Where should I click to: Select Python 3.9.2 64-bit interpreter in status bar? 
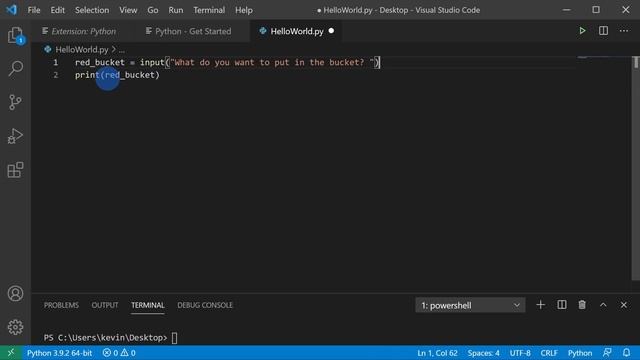click(60, 353)
